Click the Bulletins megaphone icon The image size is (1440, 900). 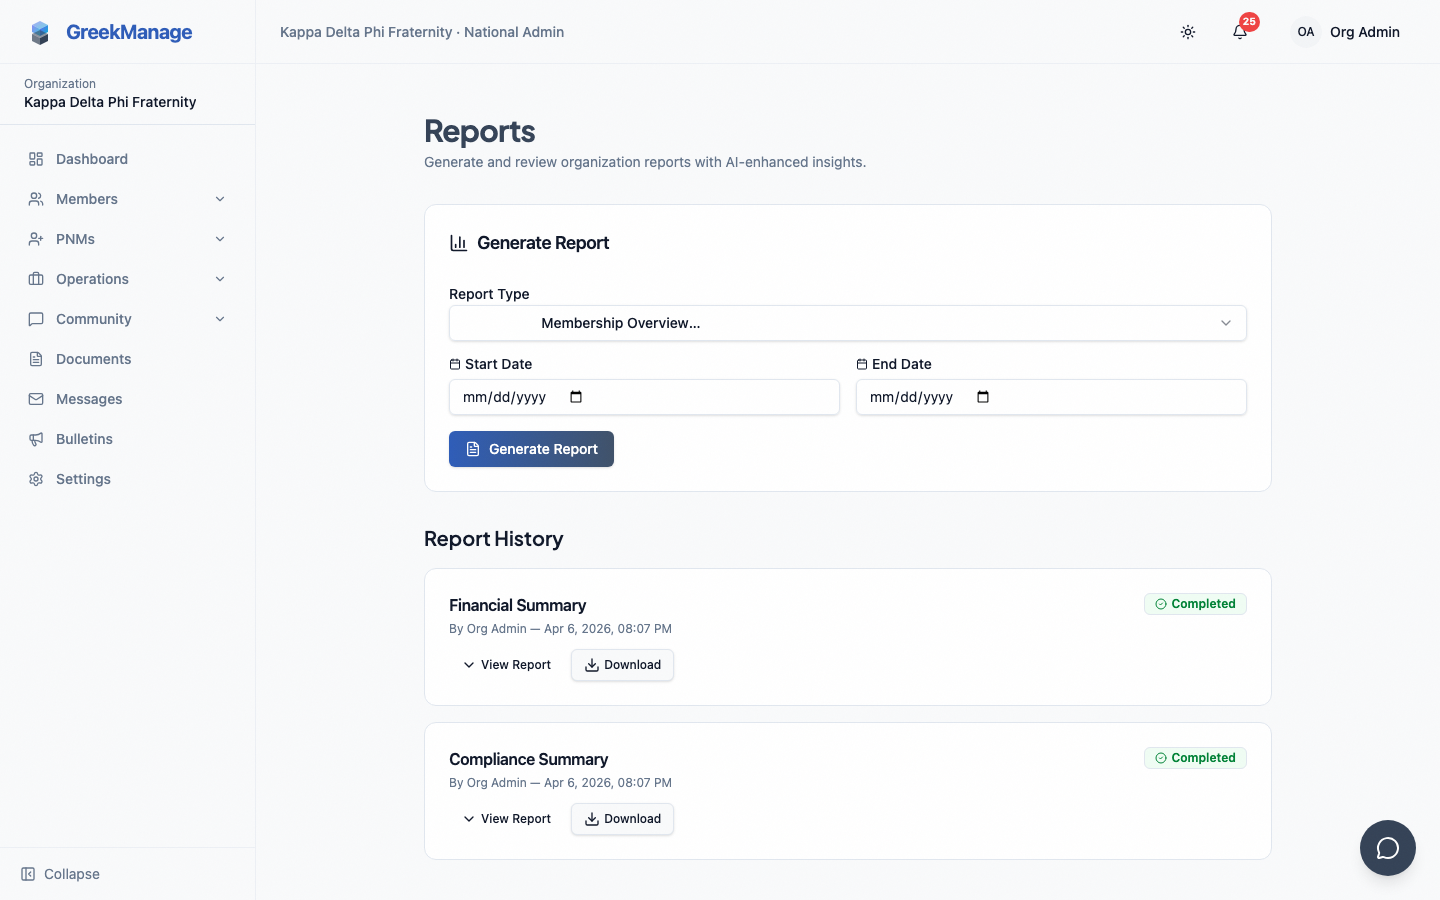36,439
